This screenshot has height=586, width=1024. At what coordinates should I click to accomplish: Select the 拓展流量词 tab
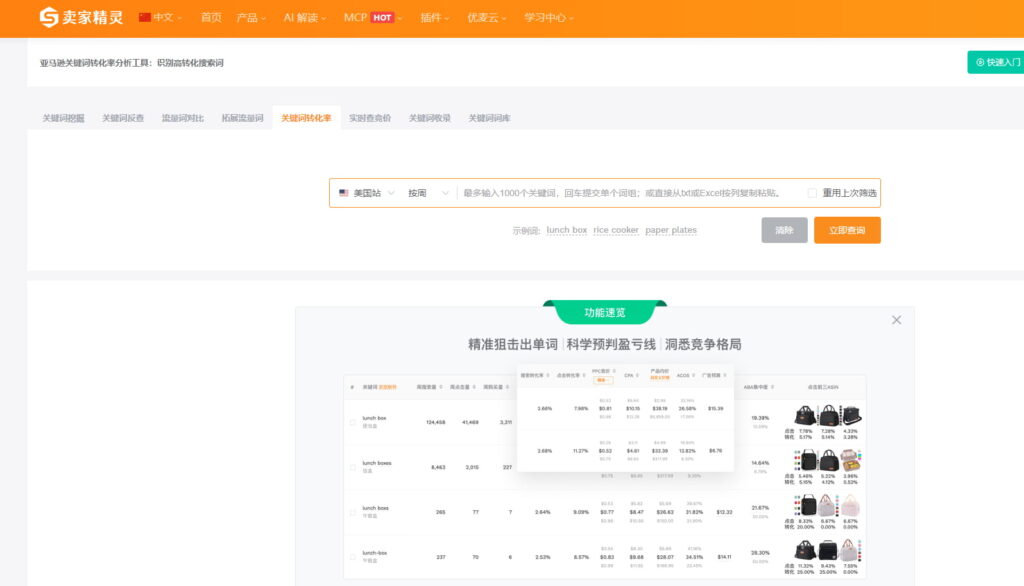point(242,118)
